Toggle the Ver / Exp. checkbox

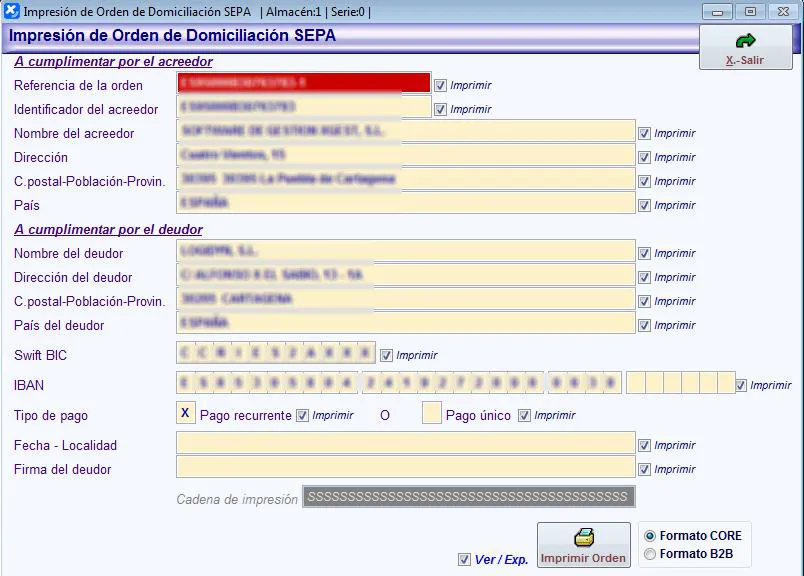(464, 560)
